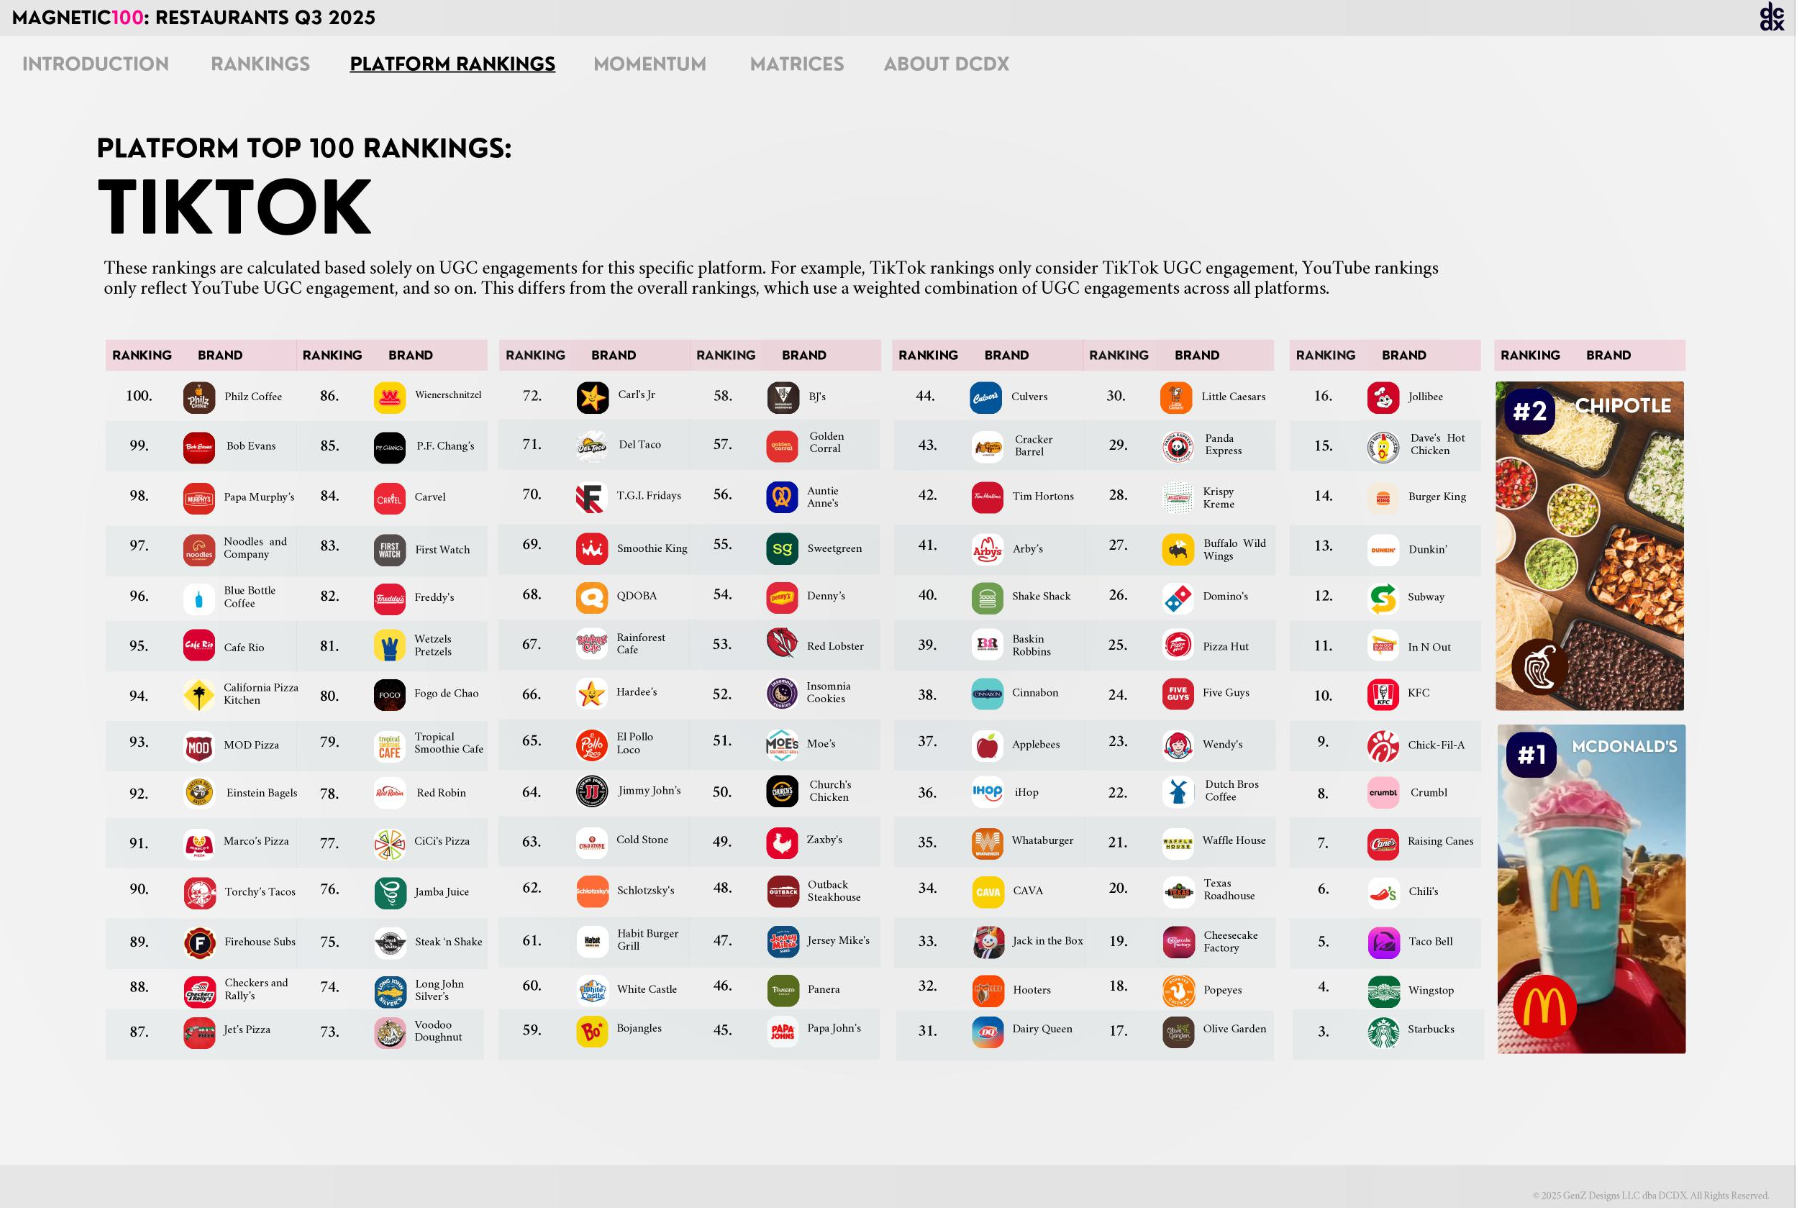Open the #1 McDonald's featured image
Screen dimensions: 1796x1208
point(1591,889)
